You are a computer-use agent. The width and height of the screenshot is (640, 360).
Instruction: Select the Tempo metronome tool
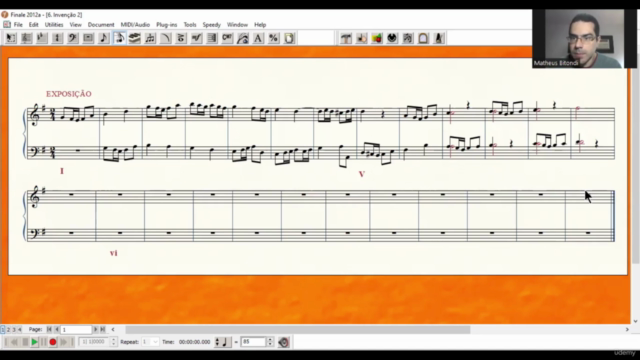(x=439, y=38)
